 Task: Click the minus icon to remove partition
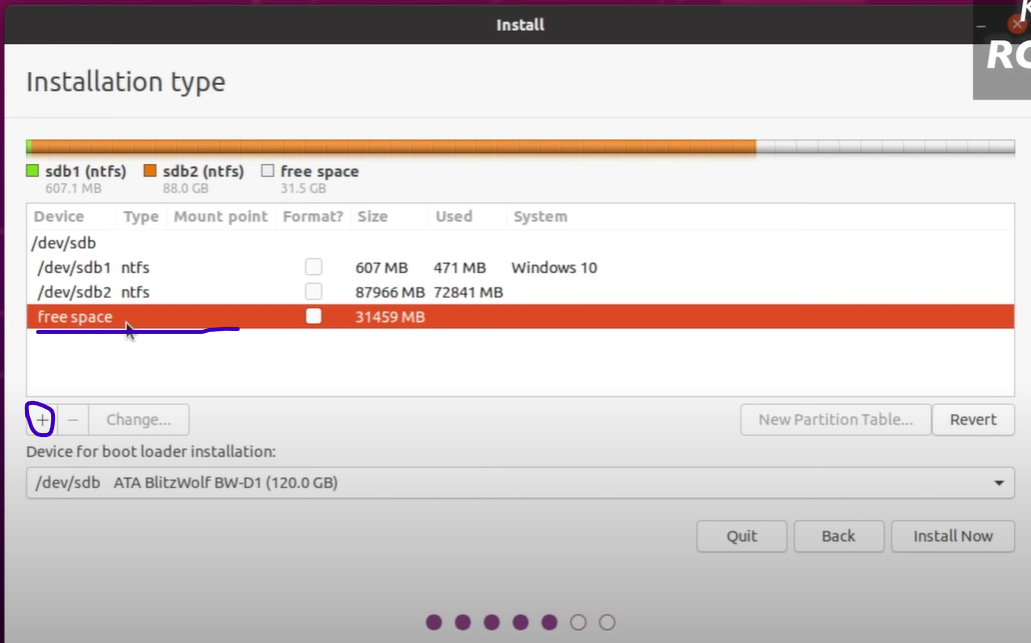tap(73, 420)
